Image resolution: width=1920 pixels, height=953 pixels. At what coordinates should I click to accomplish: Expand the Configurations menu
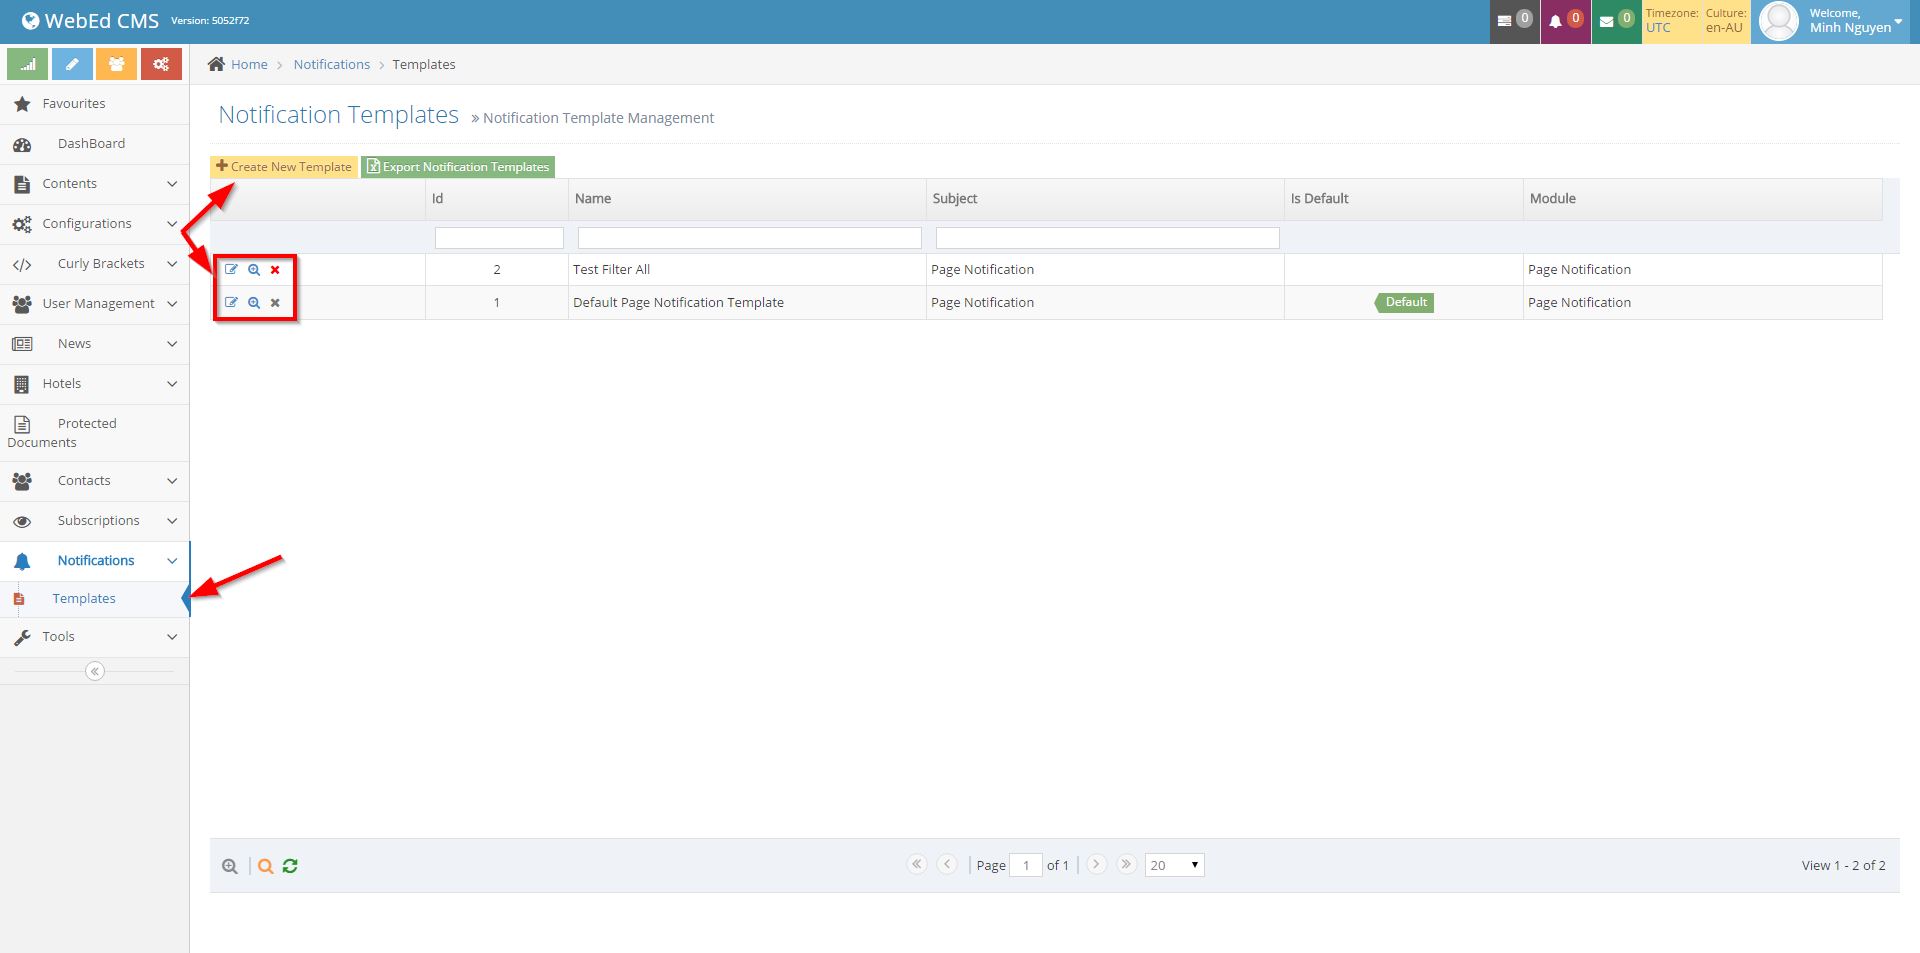(94, 224)
